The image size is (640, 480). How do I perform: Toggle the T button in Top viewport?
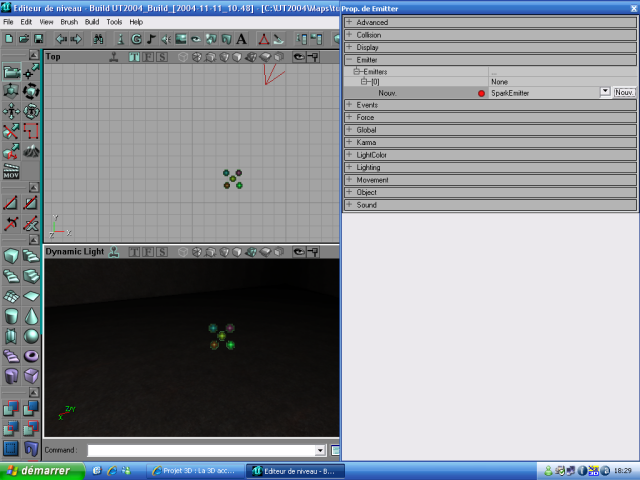pyautogui.click(x=133, y=57)
